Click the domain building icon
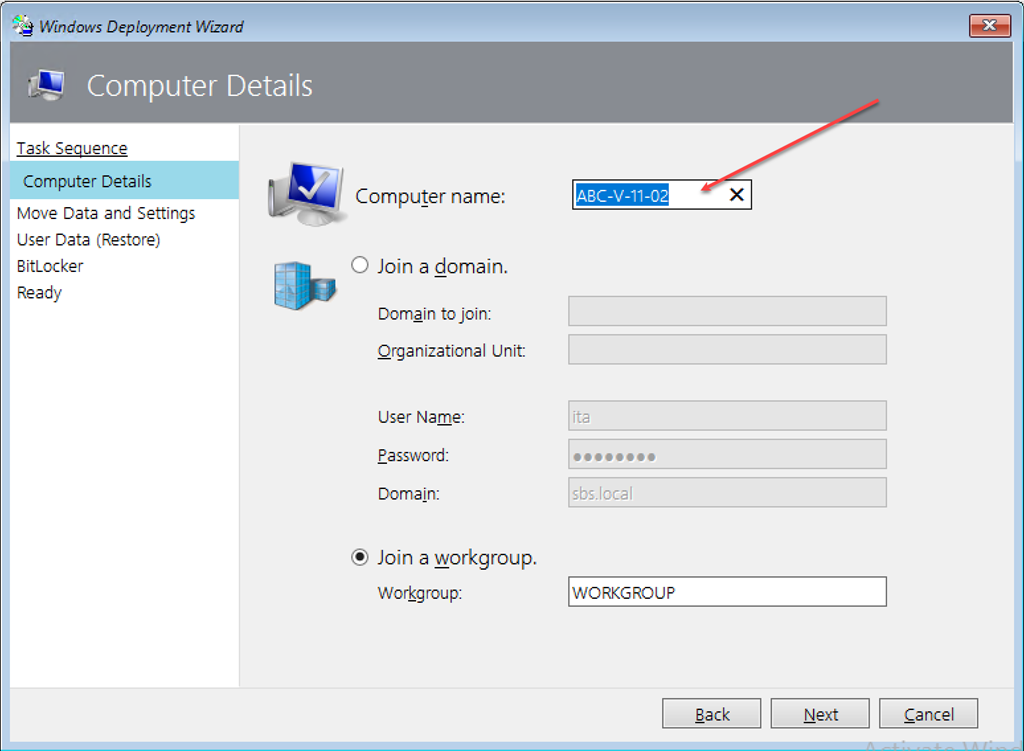This screenshot has height=751, width=1024. [x=304, y=283]
